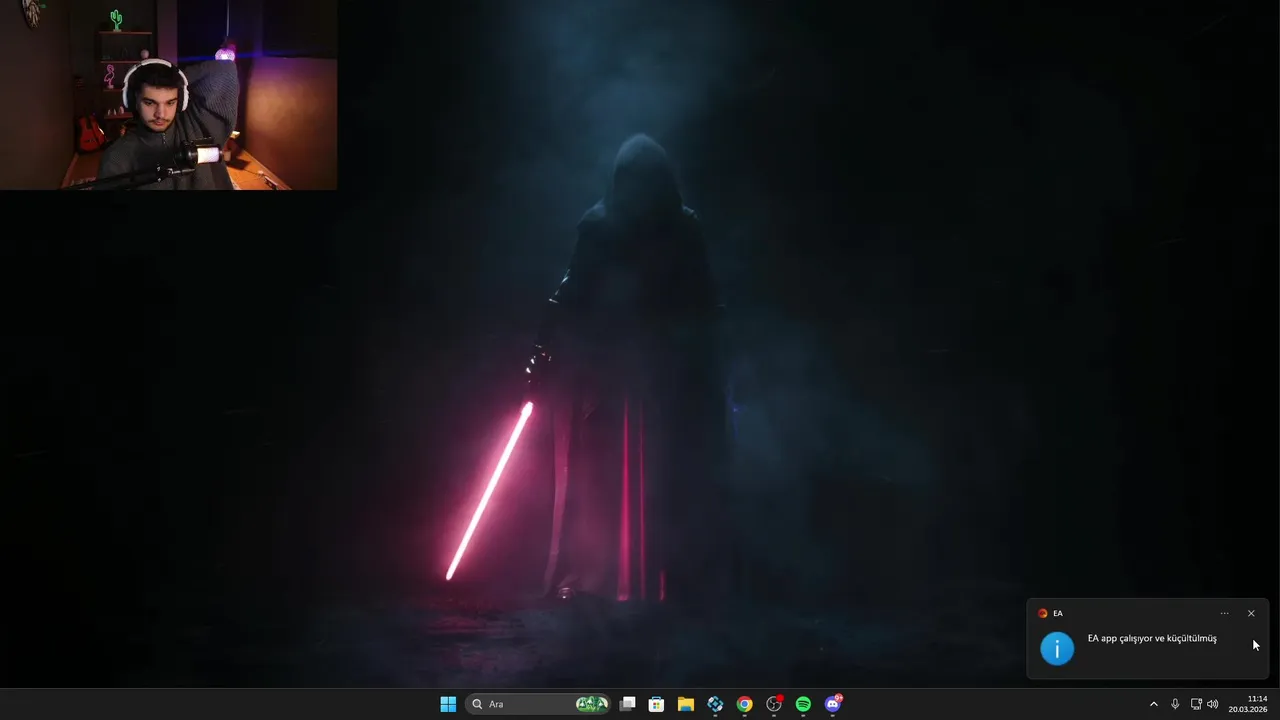
Task: Open the volume control in system tray
Action: click(x=1213, y=704)
